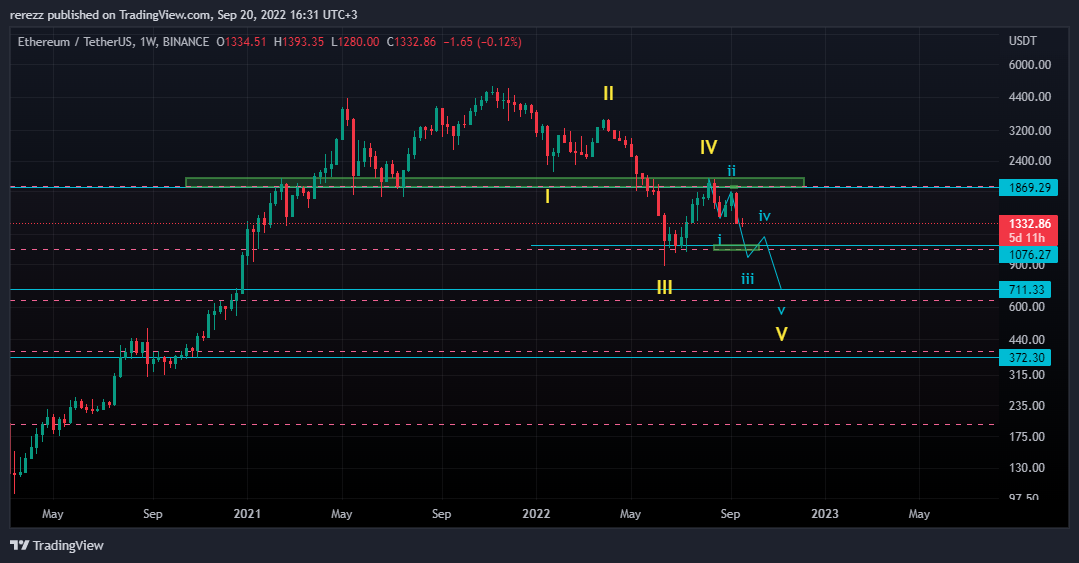Open the rerezz published on TradingView.com header
Screen dimensions: 1079x563
[184, 14]
